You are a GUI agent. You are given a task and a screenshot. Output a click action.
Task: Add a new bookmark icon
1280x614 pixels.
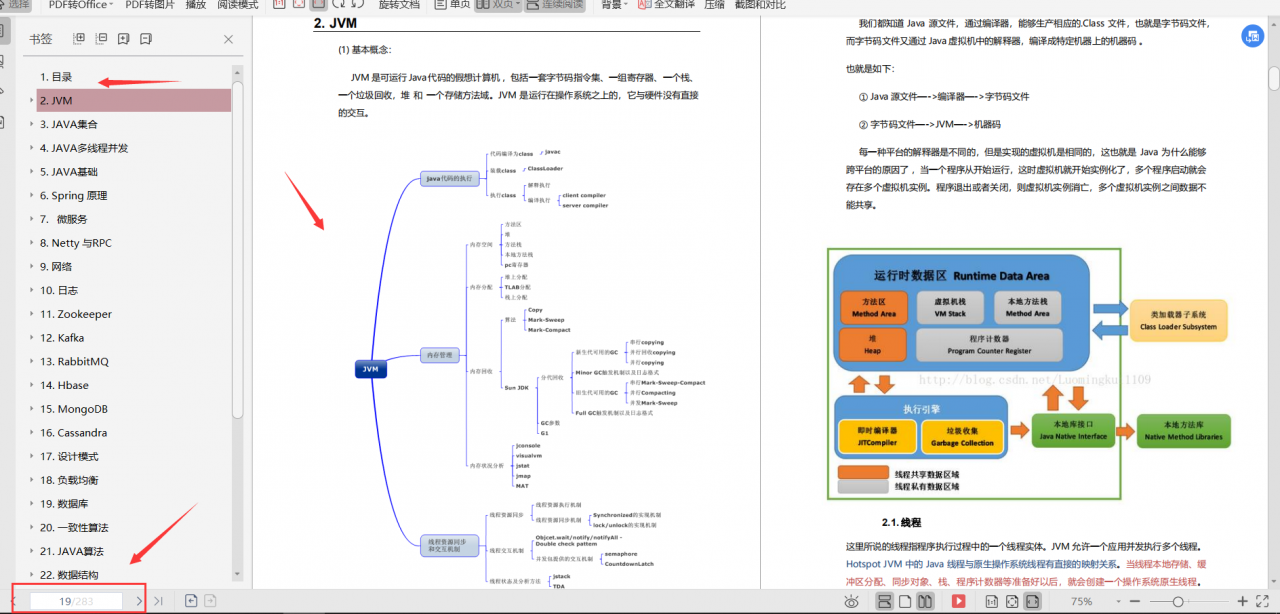(x=124, y=39)
